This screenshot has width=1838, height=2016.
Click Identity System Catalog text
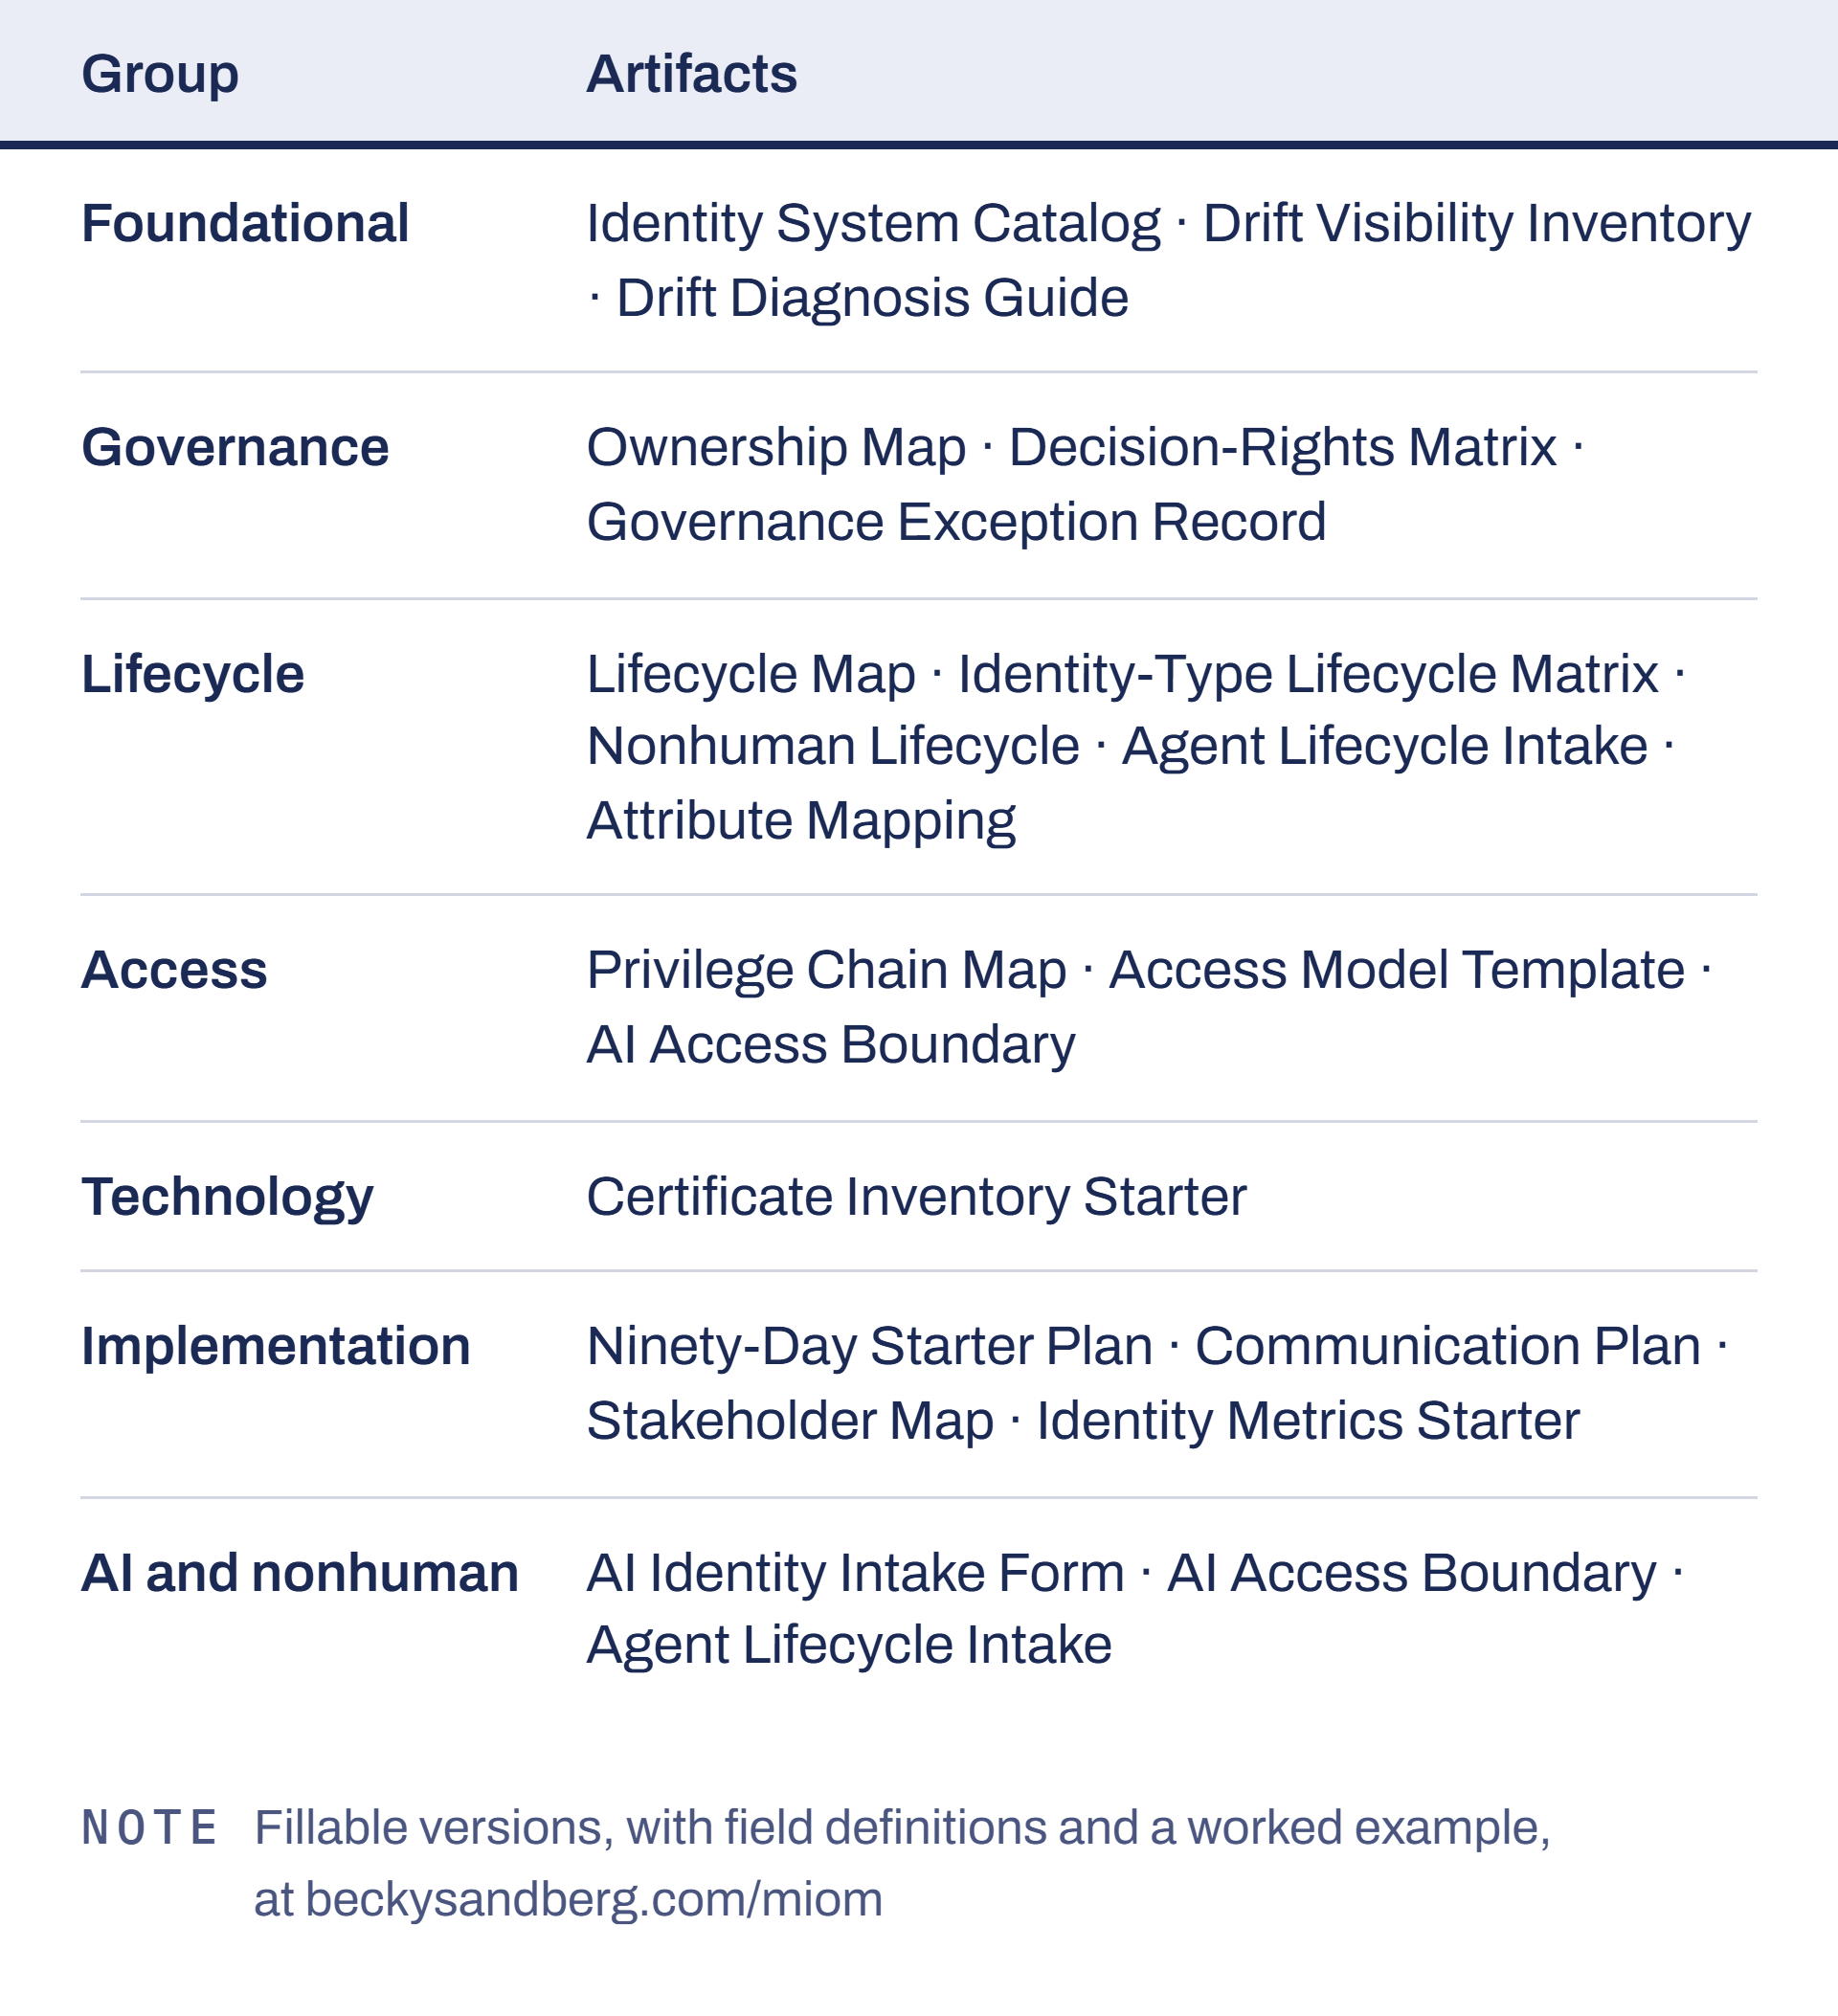[873, 223]
